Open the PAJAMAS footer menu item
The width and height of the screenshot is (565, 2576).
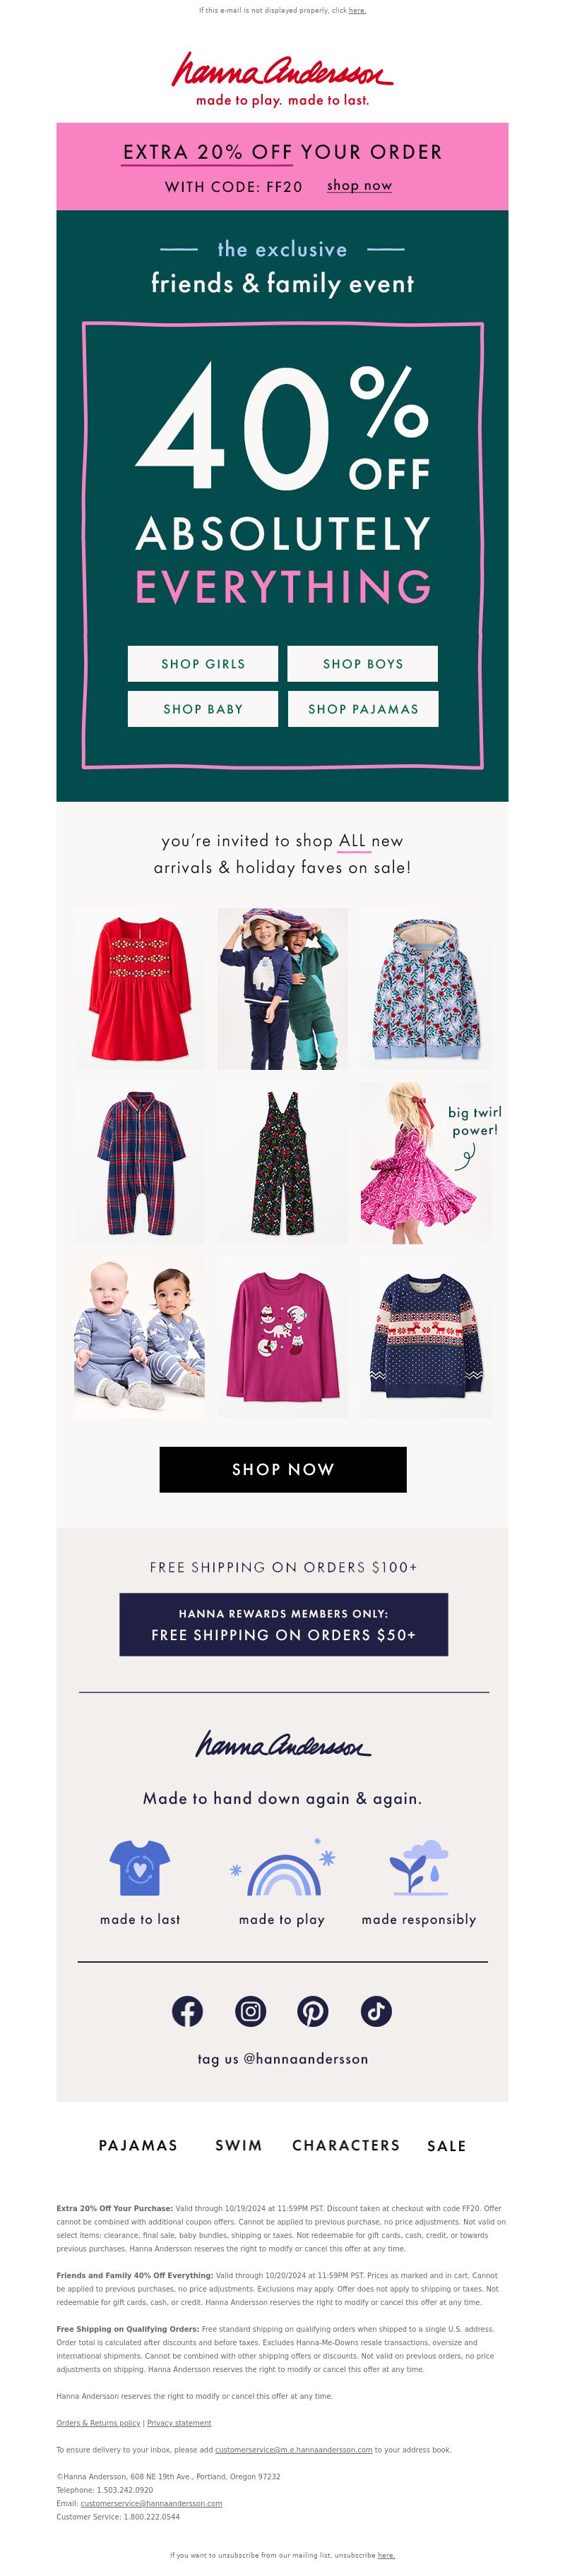pos(138,2145)
